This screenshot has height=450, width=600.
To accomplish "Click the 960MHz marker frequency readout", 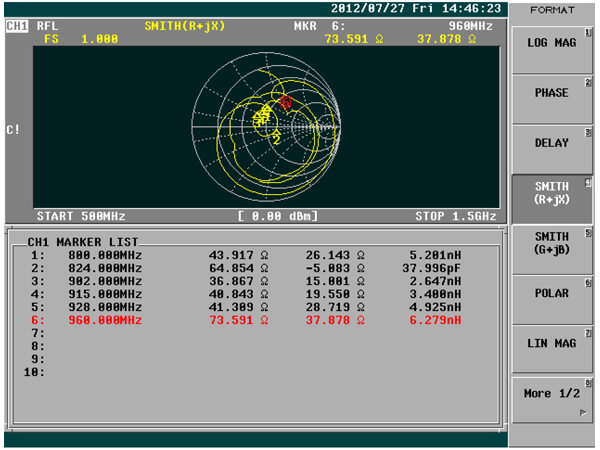I will (x=470, y=26).
